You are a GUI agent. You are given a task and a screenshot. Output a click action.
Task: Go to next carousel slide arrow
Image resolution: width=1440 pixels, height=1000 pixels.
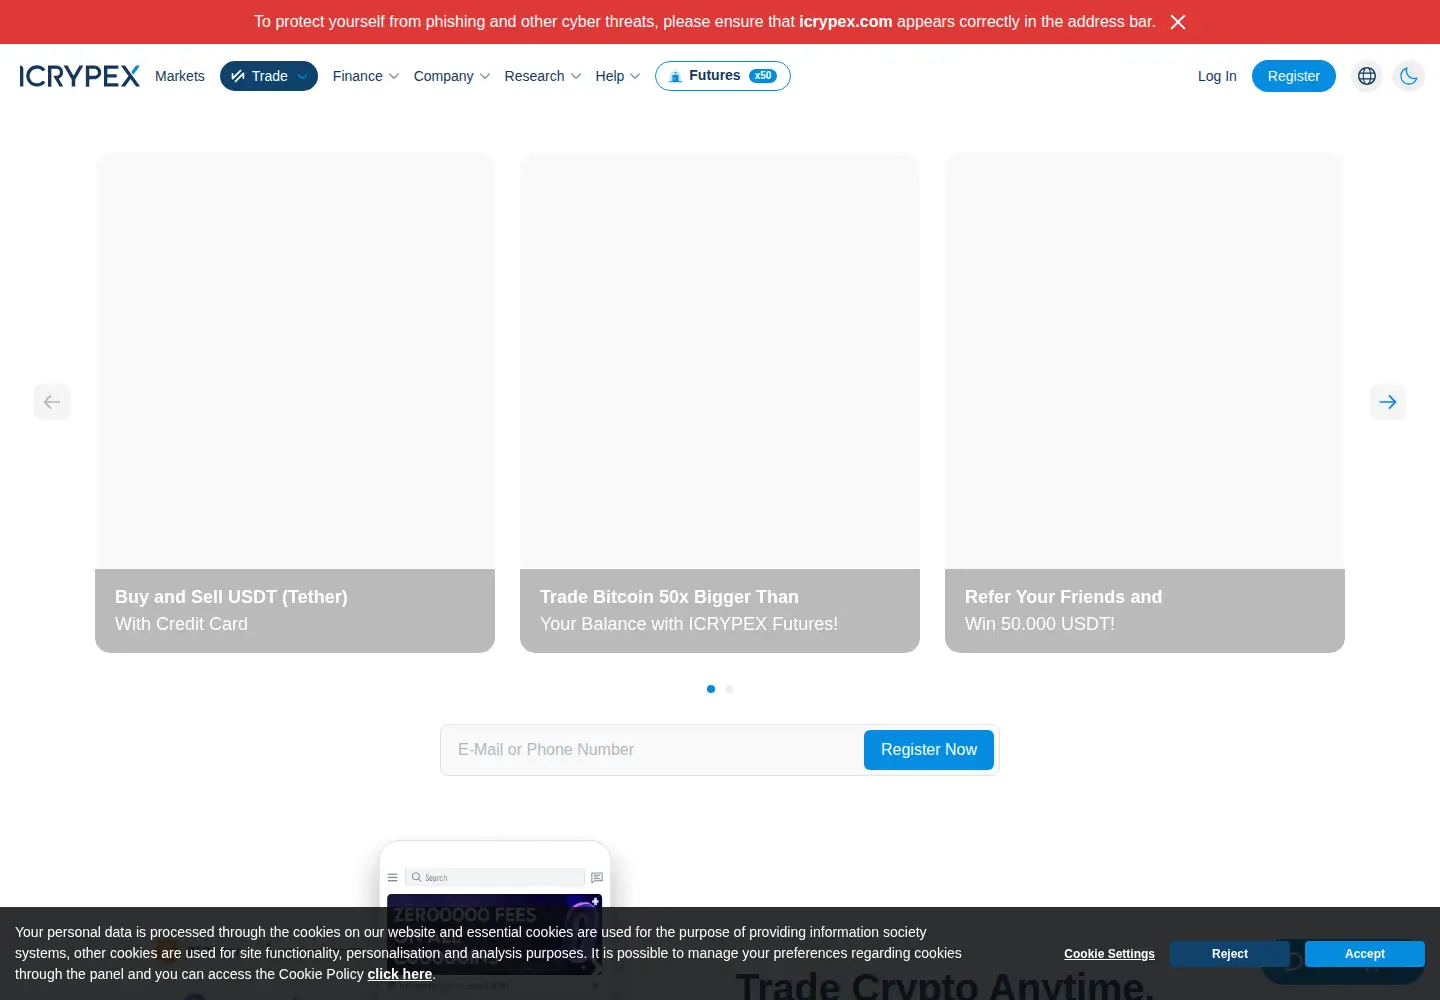coord(1388,402)
